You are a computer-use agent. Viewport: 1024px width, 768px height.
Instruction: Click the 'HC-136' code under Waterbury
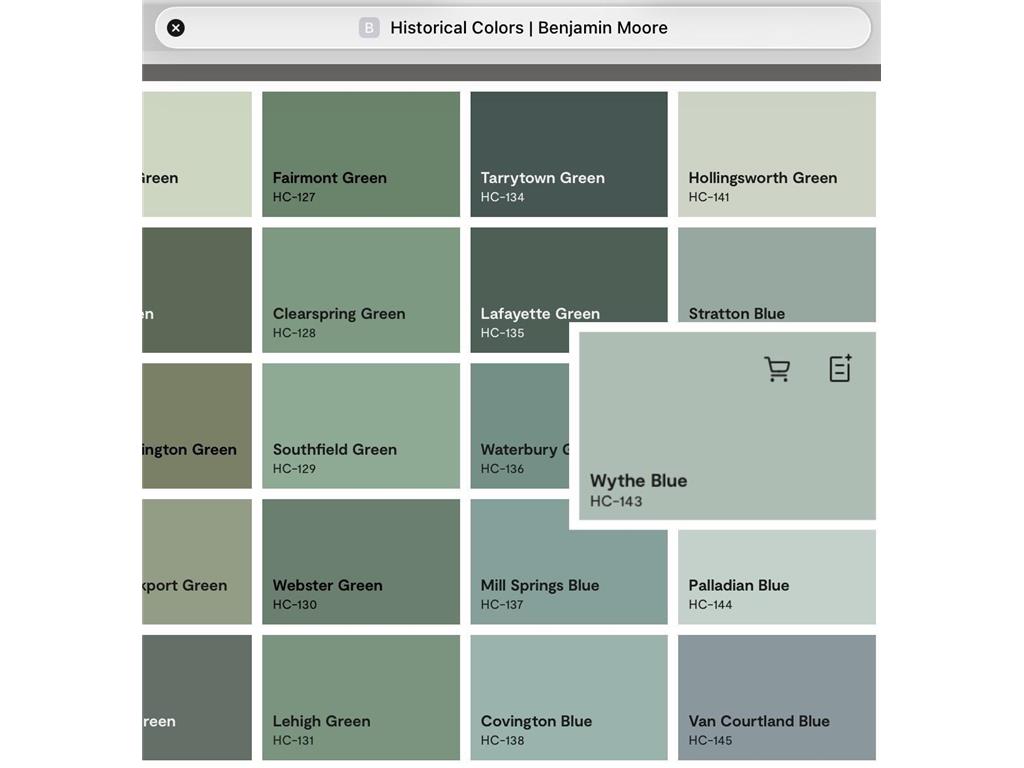point(502,469)
